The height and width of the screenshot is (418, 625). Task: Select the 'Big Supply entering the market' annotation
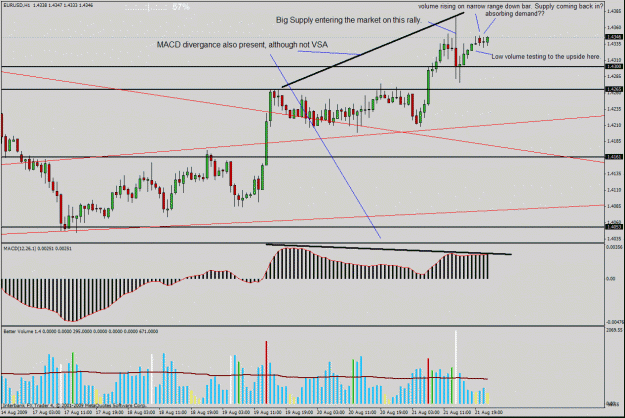pyautogui.click(x=349, y=20)
